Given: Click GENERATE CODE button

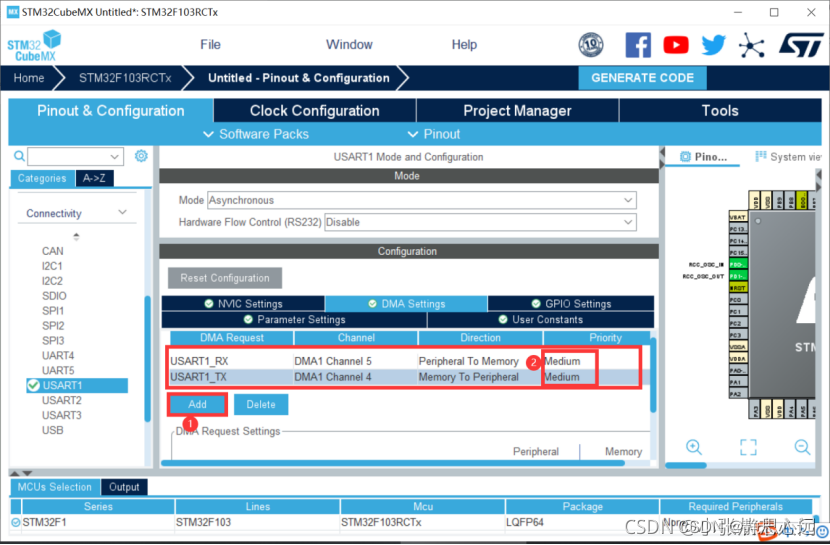Looking at the screenshot, I should point(642,78).
